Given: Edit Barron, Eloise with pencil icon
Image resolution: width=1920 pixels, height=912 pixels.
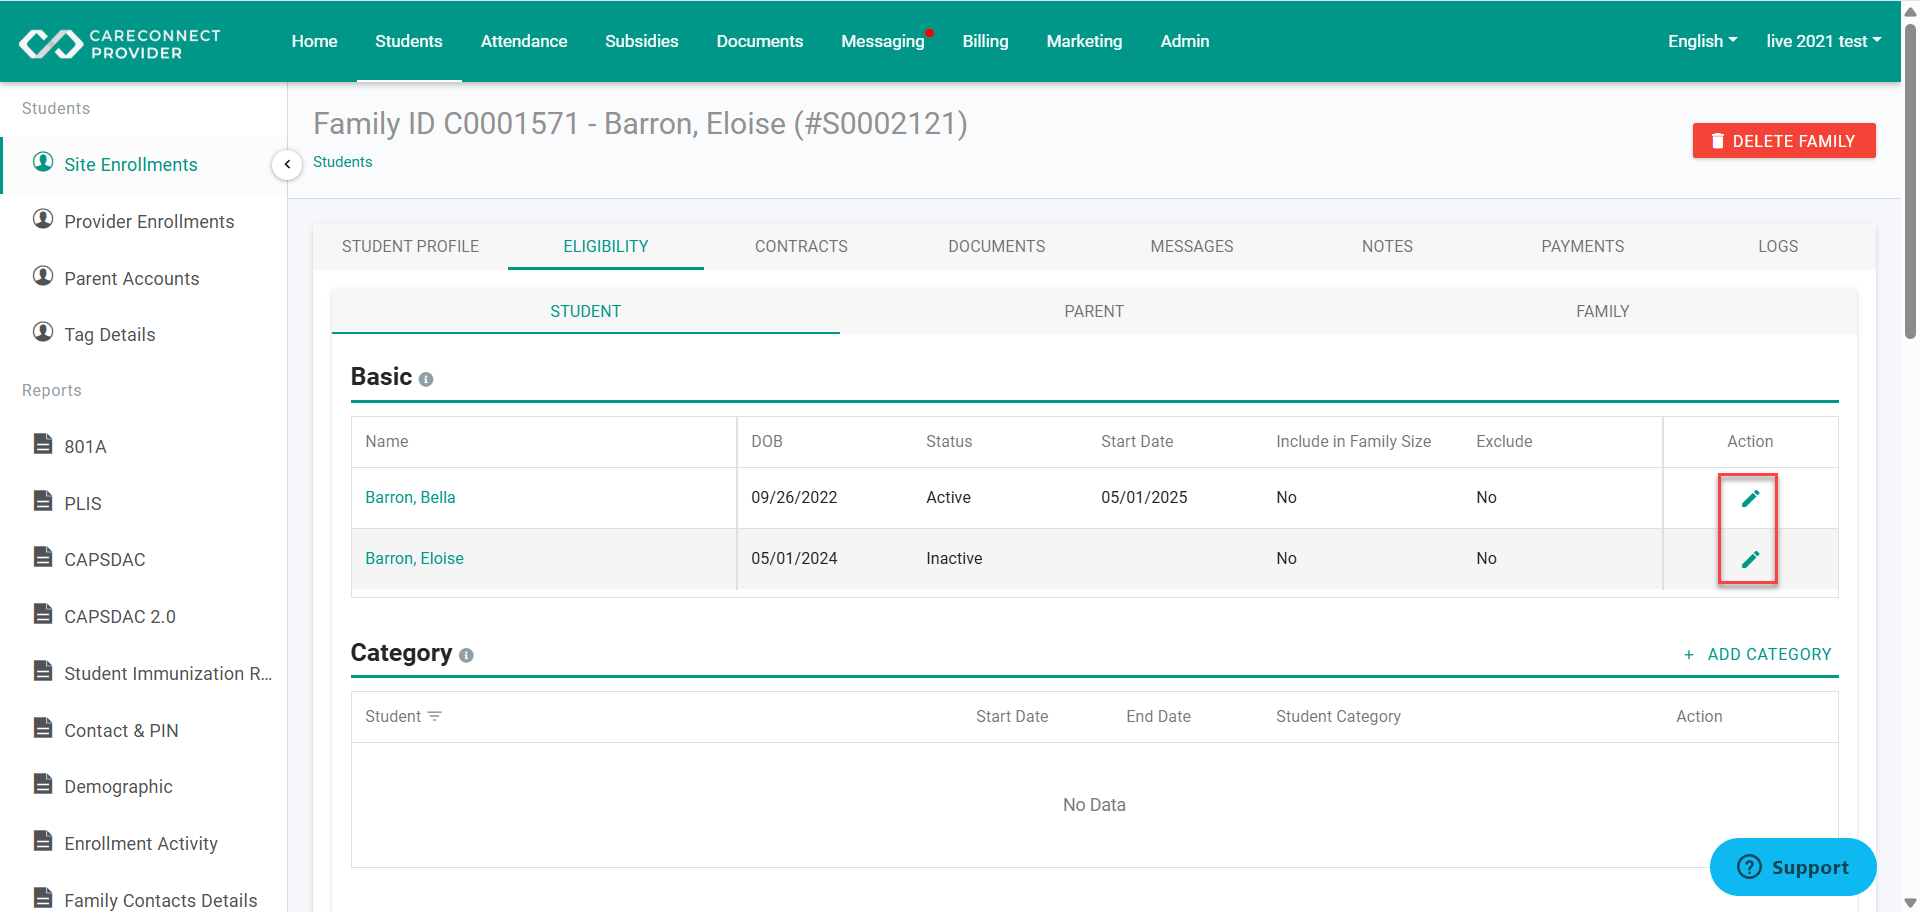Looking at the screenshot, I should click(1750, 559).
